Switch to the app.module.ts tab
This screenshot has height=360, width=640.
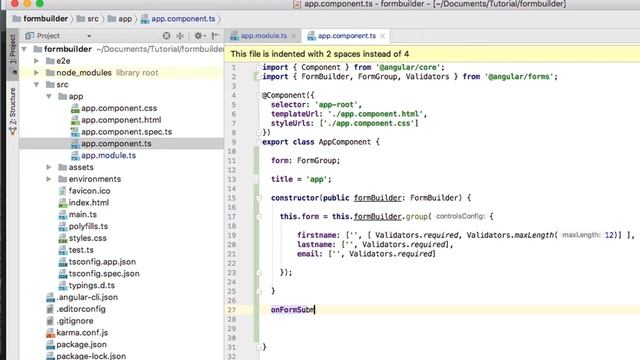264,36
